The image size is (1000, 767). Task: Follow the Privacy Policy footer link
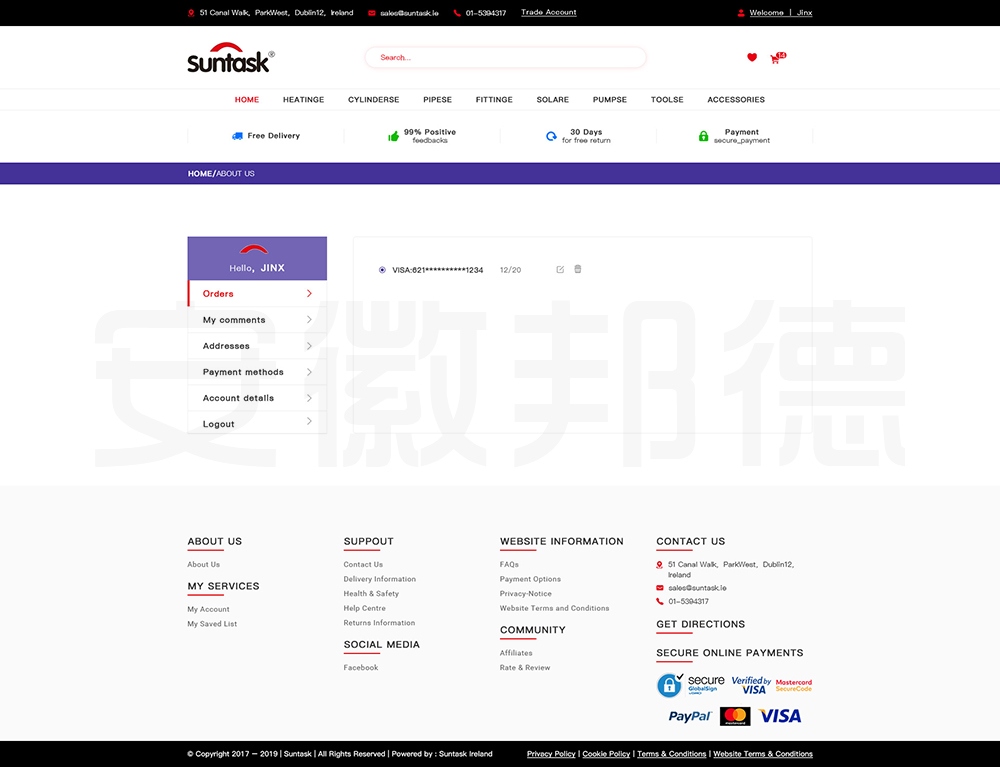tap(551, 754)
